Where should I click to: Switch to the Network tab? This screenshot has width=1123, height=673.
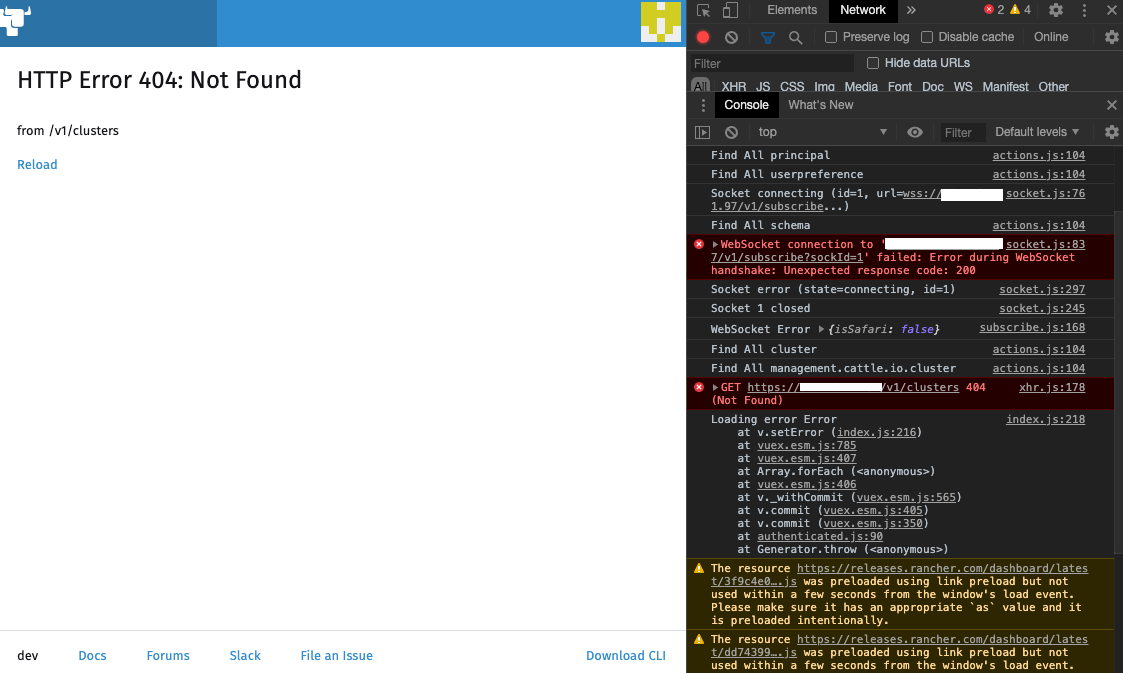click(862, 10)
